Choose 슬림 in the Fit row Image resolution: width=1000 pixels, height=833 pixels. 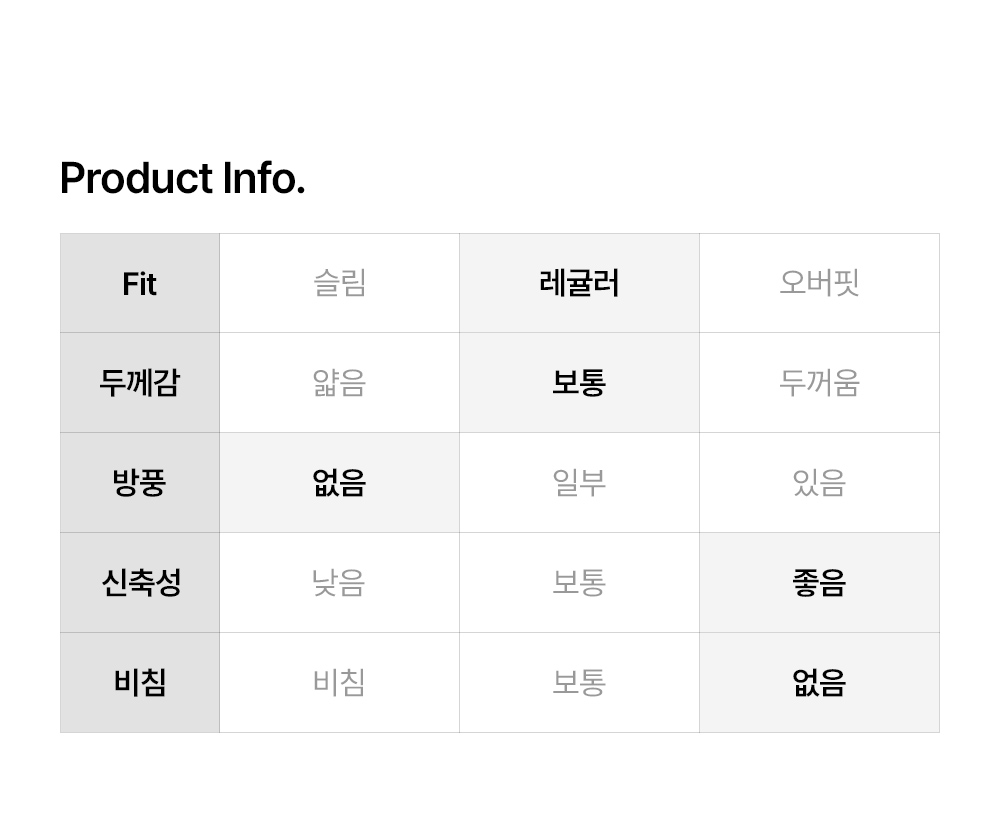click(339, 284)
